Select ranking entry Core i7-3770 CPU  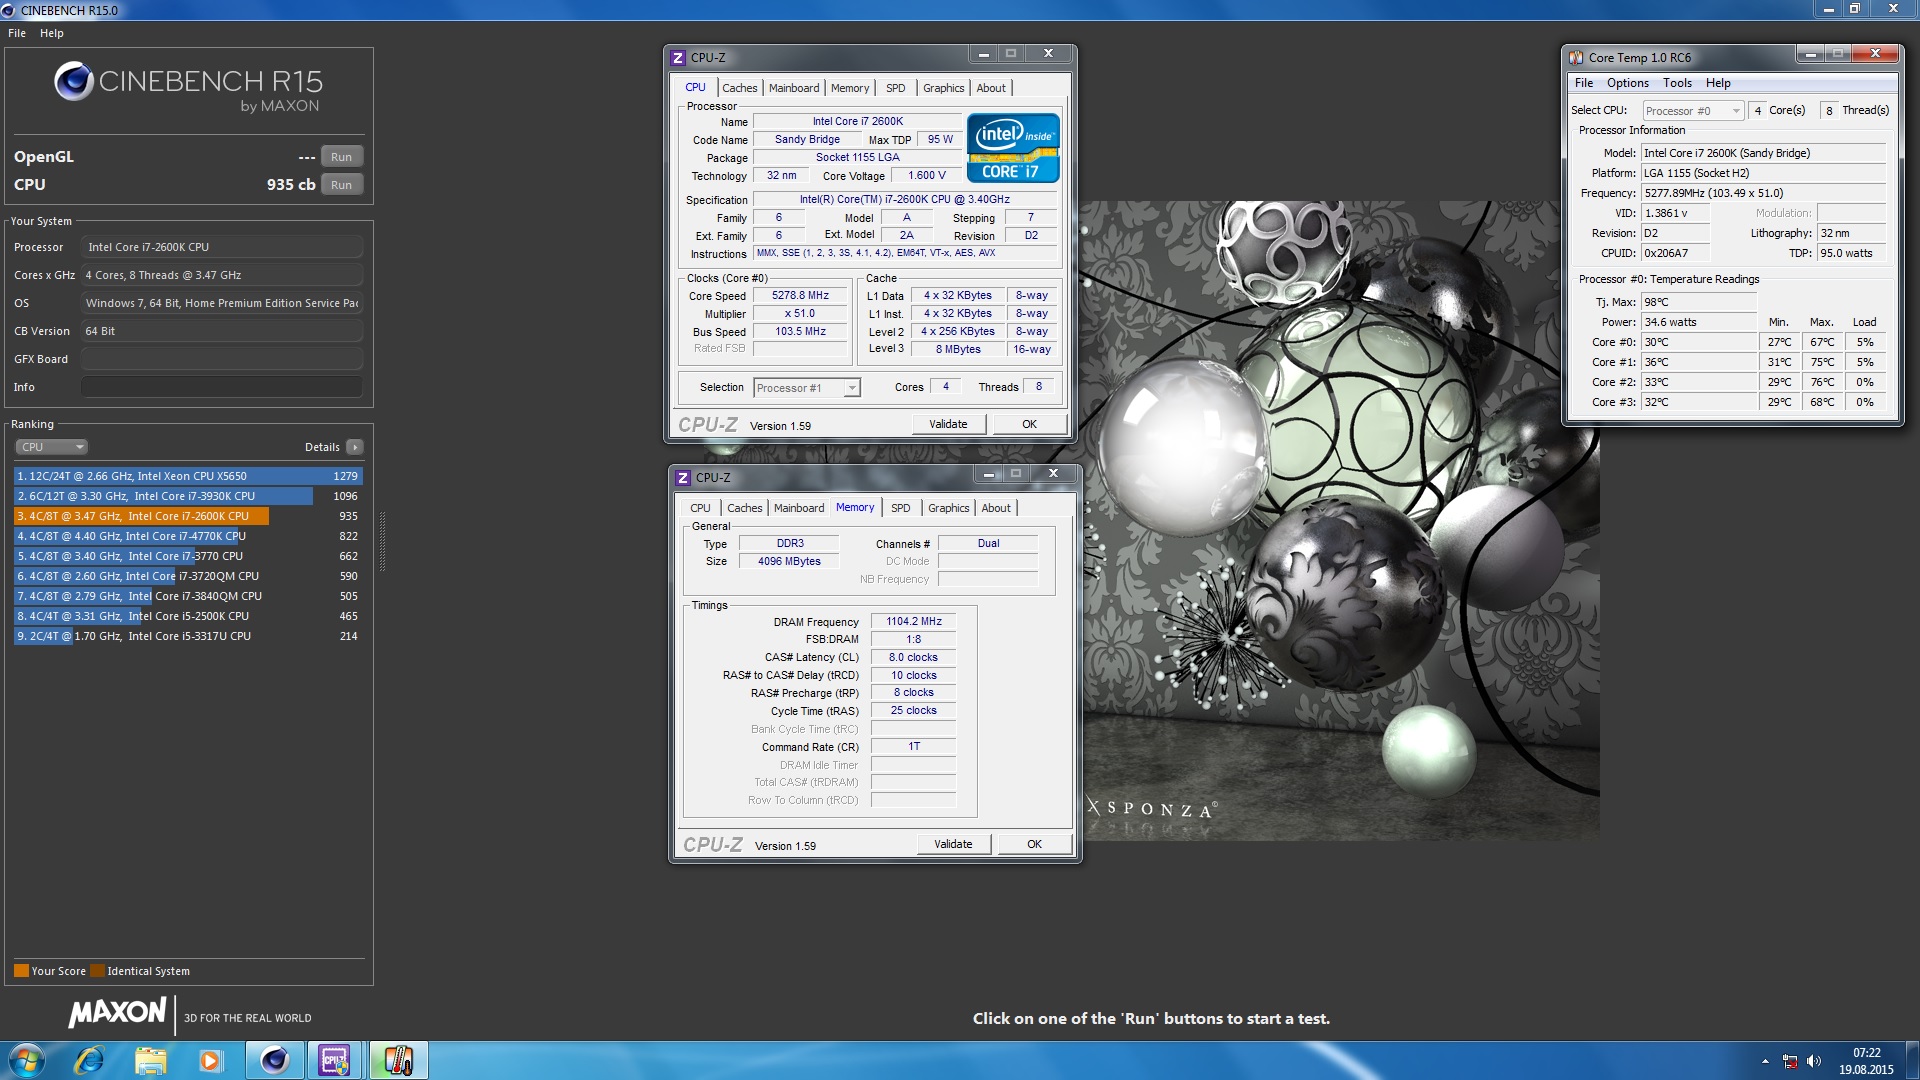[188, 556]
